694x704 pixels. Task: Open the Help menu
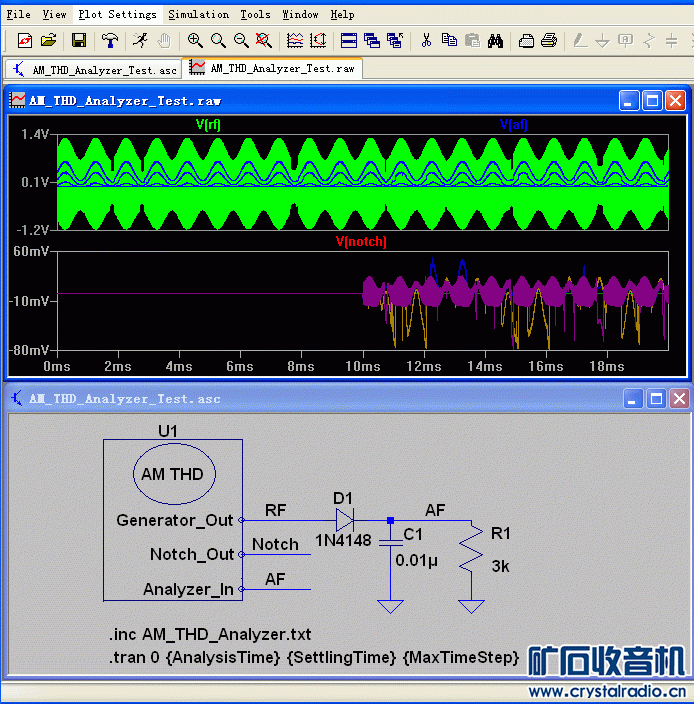click(x=343, y=15)
